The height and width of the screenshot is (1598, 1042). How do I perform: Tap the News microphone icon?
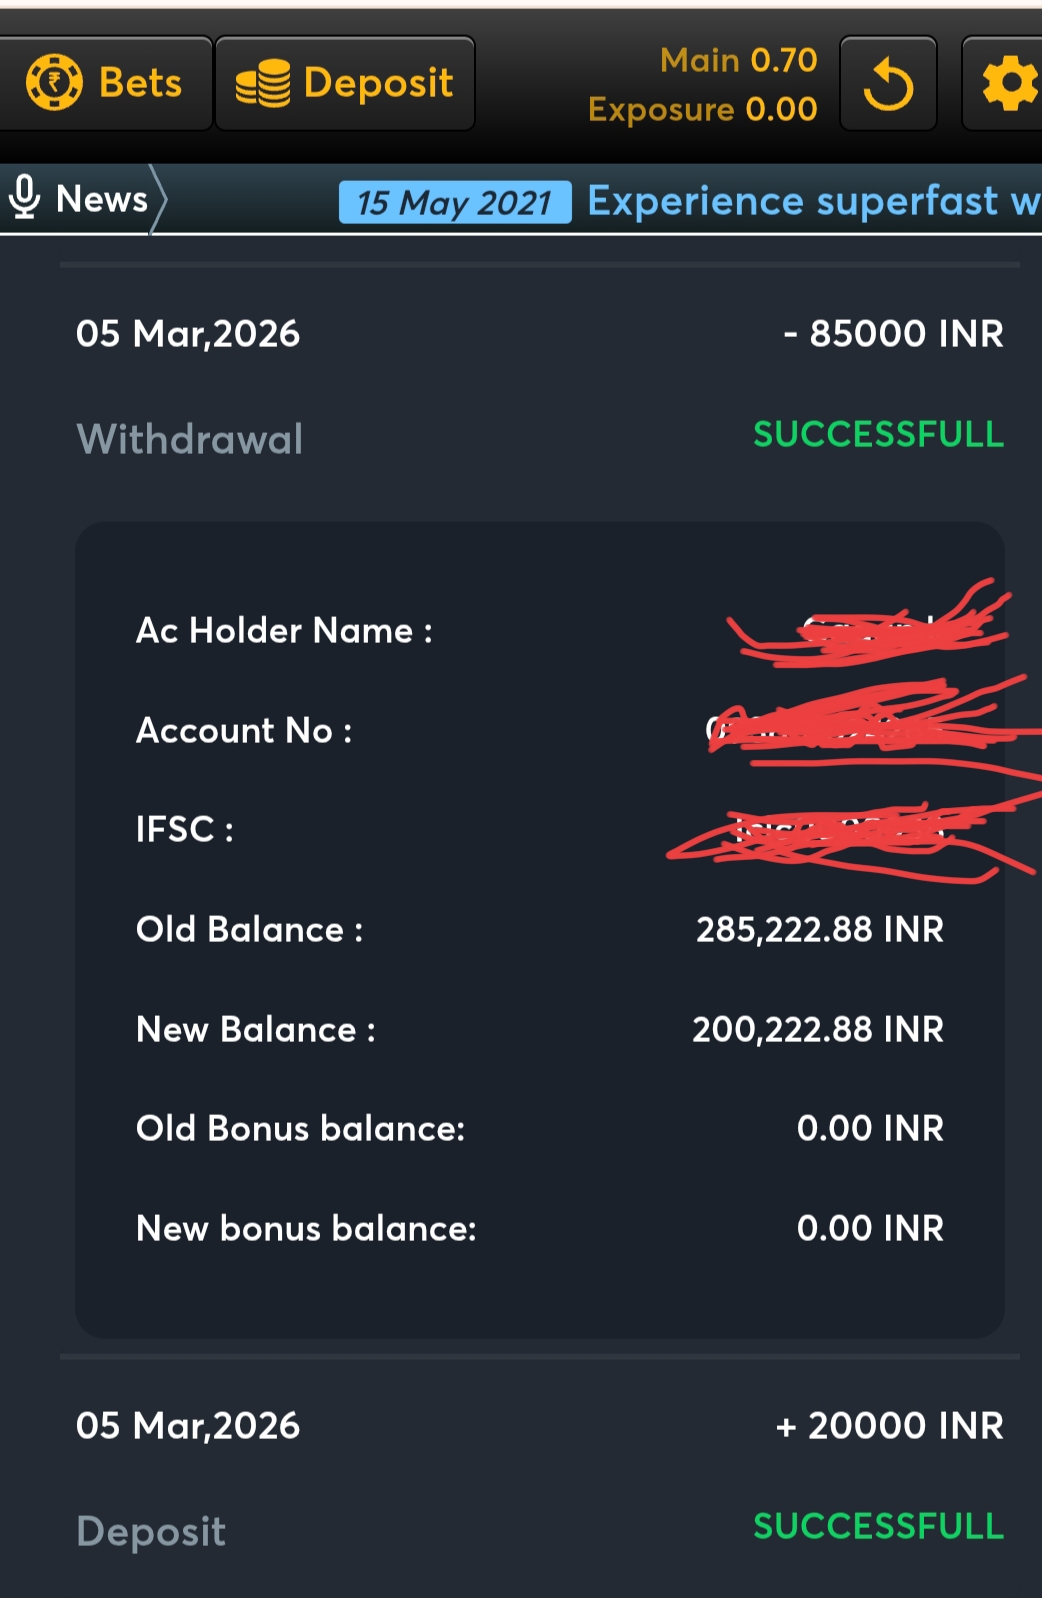(24, 198)
